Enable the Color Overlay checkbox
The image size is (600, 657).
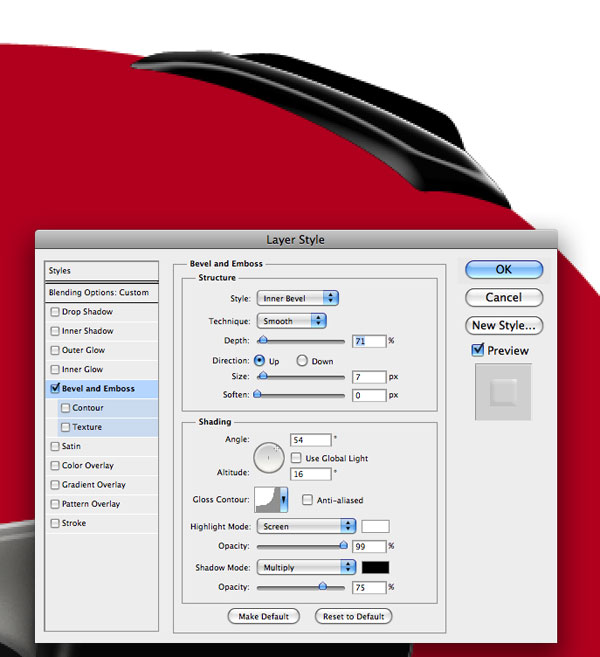coord(55,466)
